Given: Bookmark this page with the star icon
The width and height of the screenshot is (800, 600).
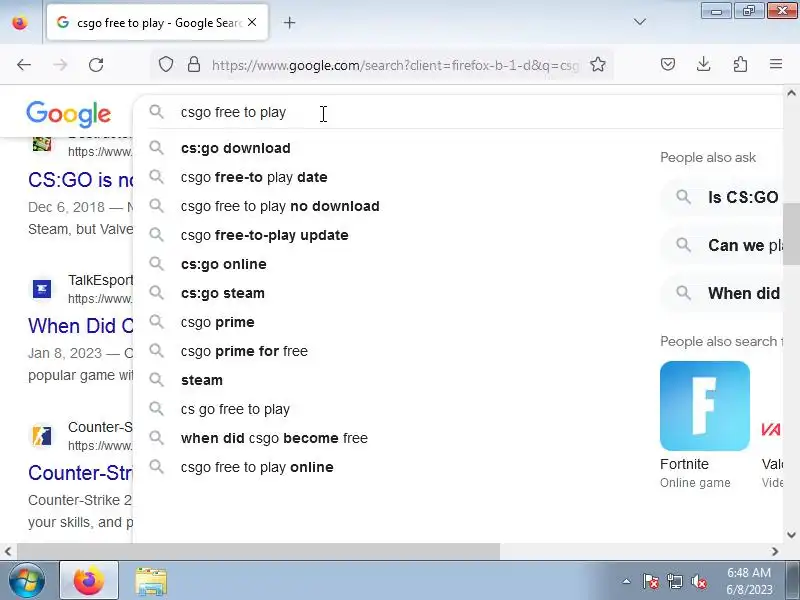Looking at the screenshot, I should (x=597, y=64).
